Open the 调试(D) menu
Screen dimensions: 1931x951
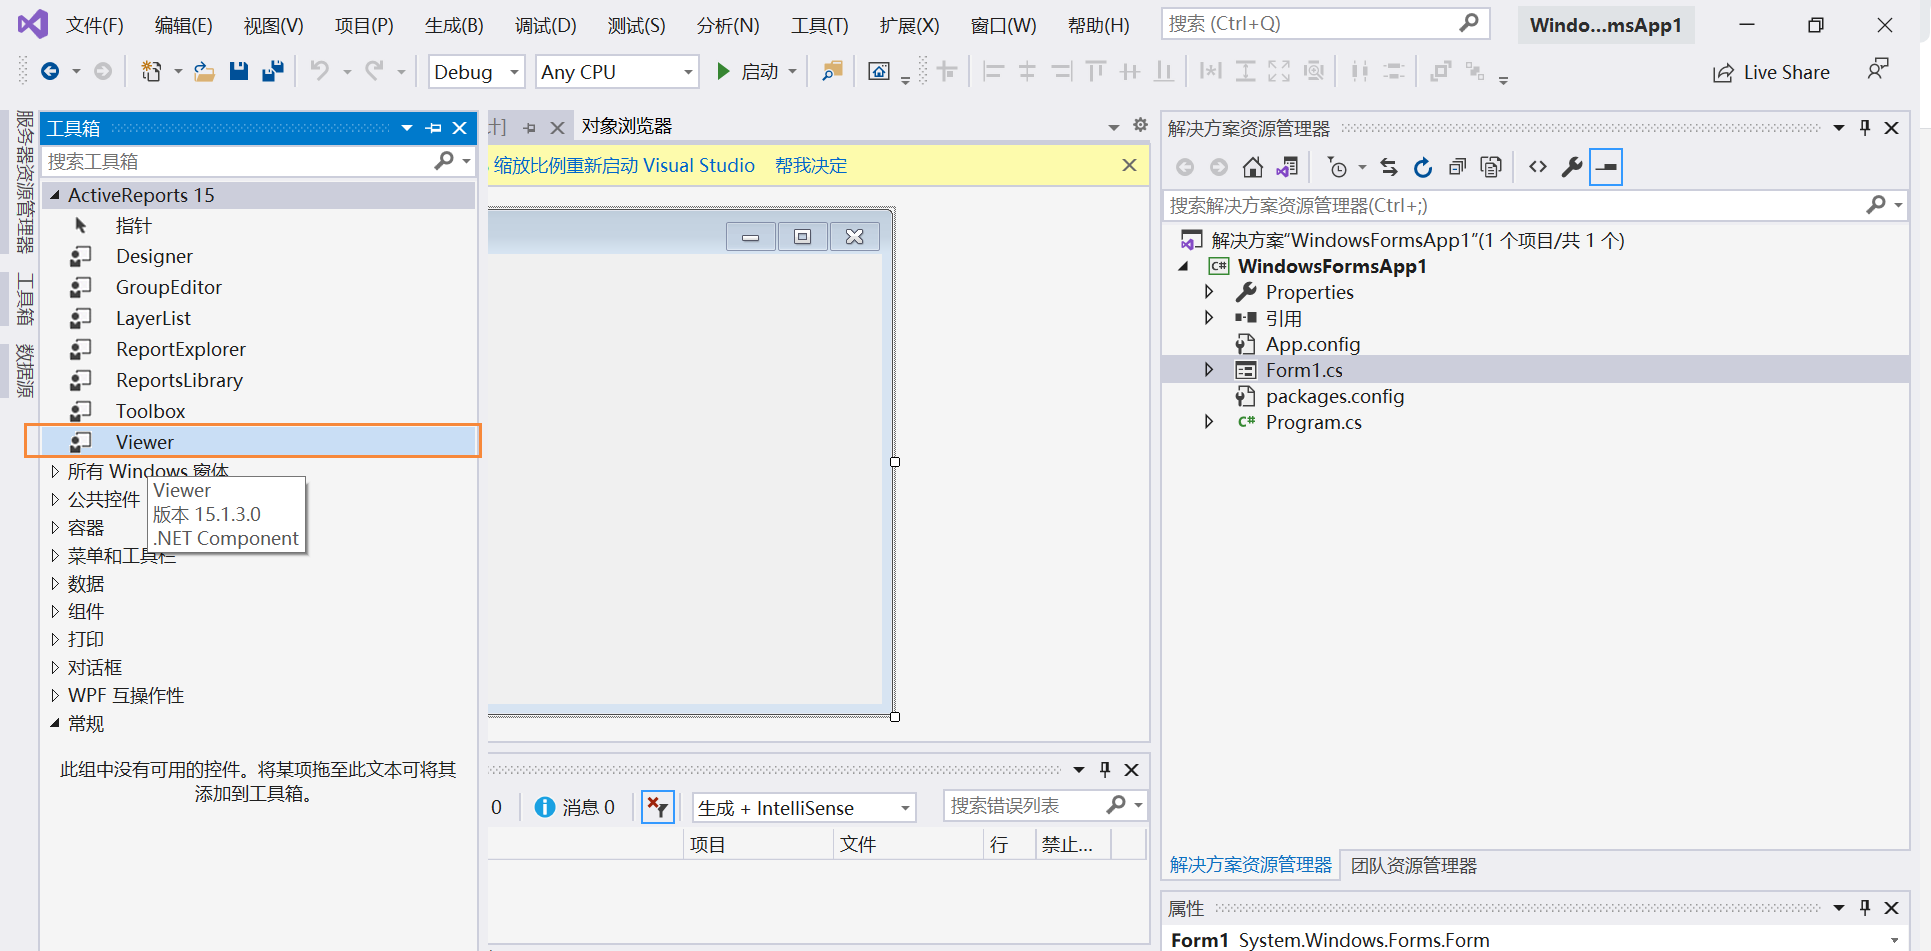tap(545, 25)
